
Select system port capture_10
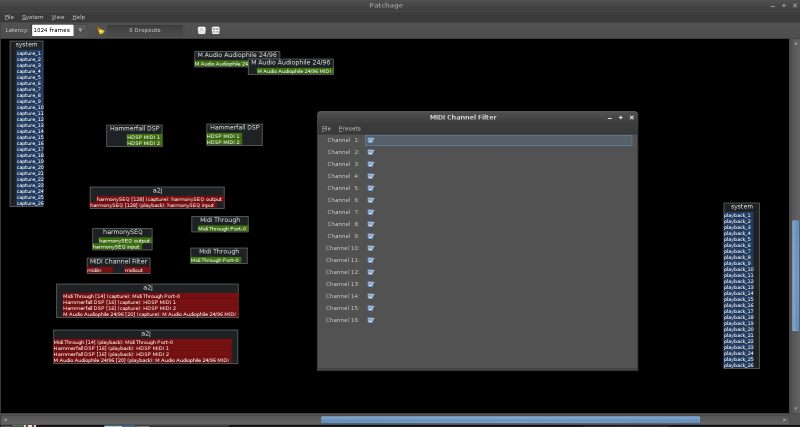coord(29,107)
